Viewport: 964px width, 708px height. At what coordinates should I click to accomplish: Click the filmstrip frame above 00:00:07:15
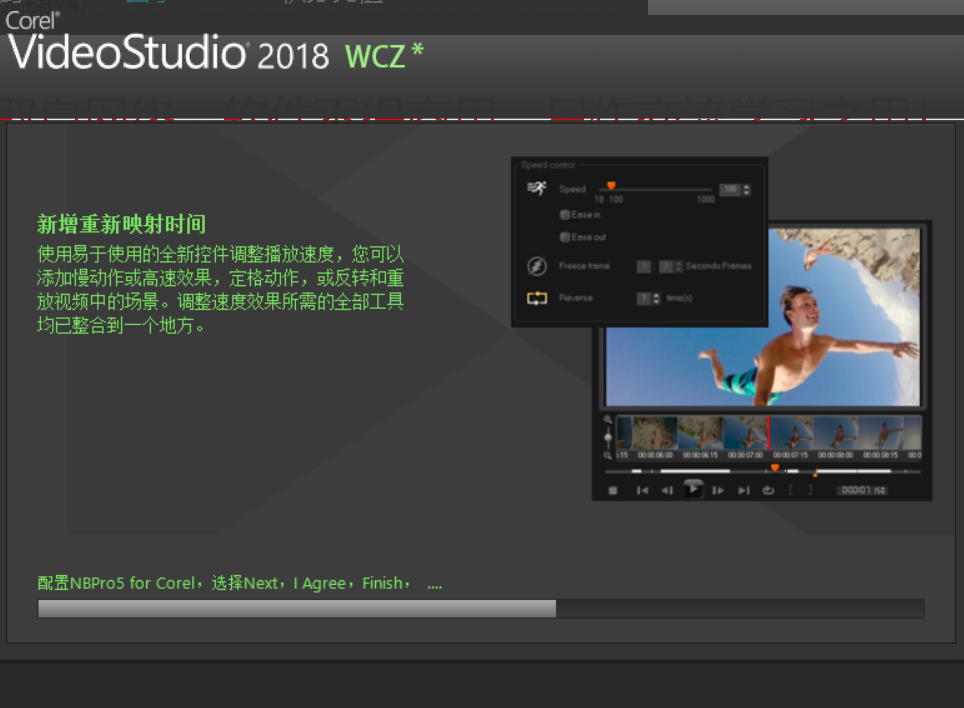pyautogui.click(x=791, y=433)
